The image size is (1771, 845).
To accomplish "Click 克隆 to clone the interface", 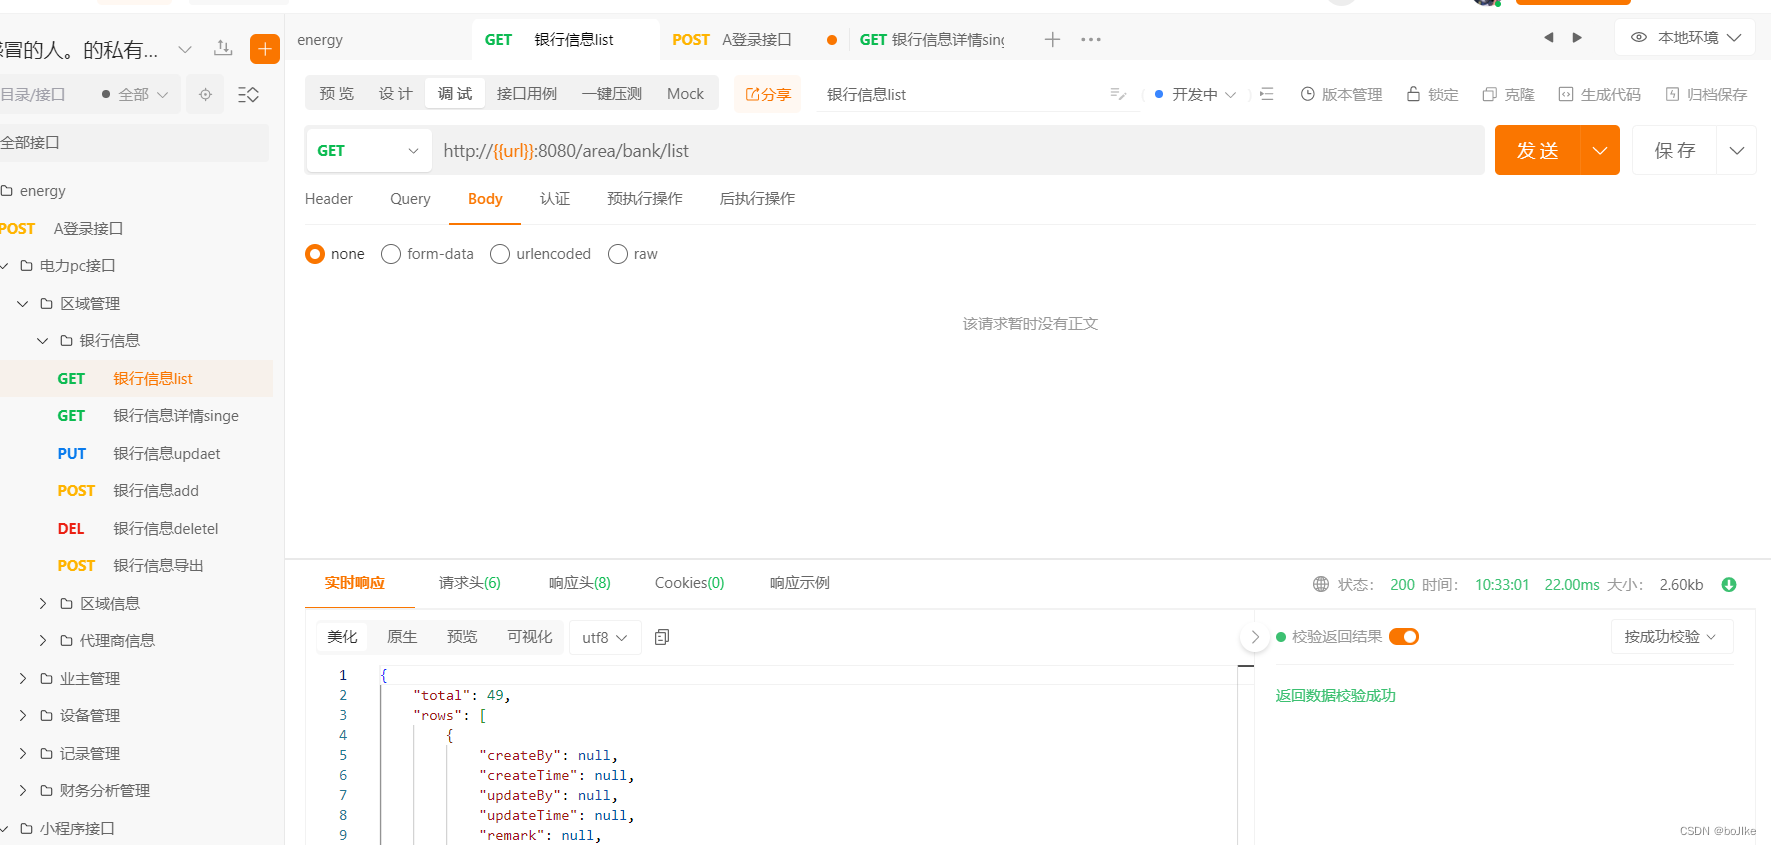I will [1508, 94].
